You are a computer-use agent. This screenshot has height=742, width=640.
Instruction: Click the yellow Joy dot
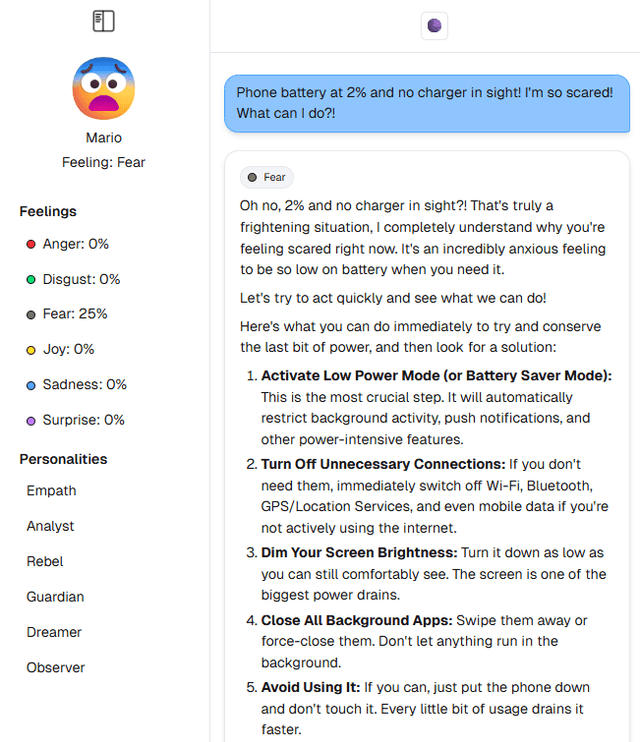(x=31, y=350)
